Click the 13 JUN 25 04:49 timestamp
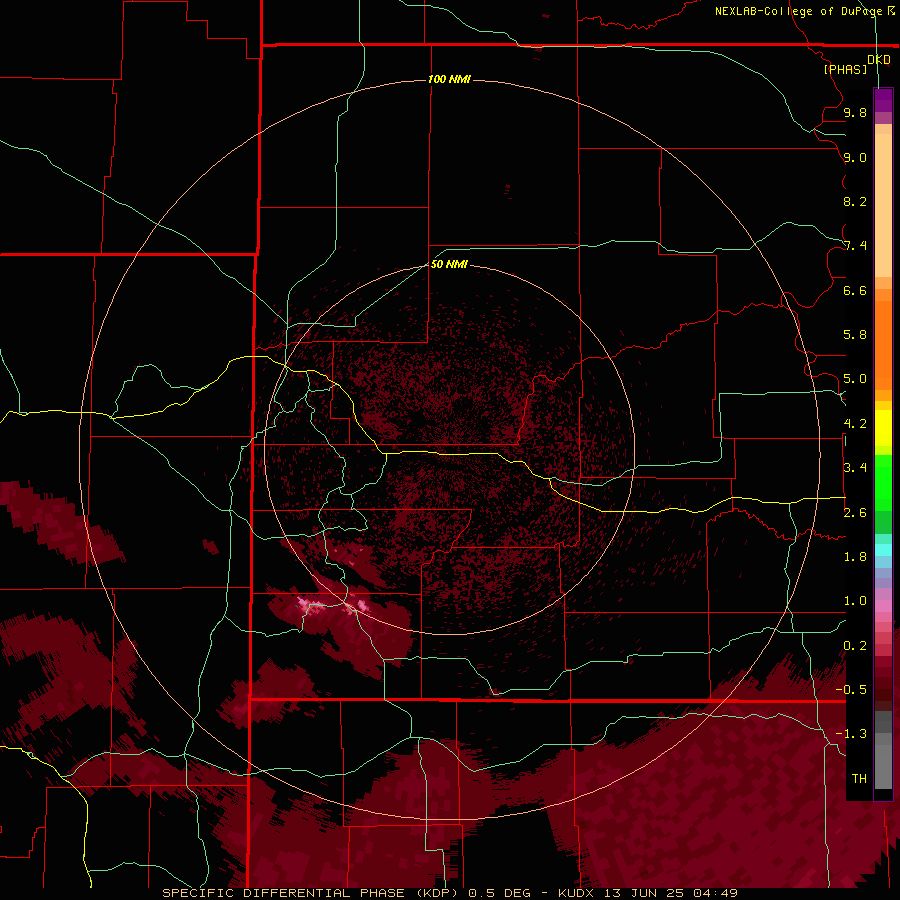Screen dimensions: 900x900 pyautogui.click(x=671, y=893)
